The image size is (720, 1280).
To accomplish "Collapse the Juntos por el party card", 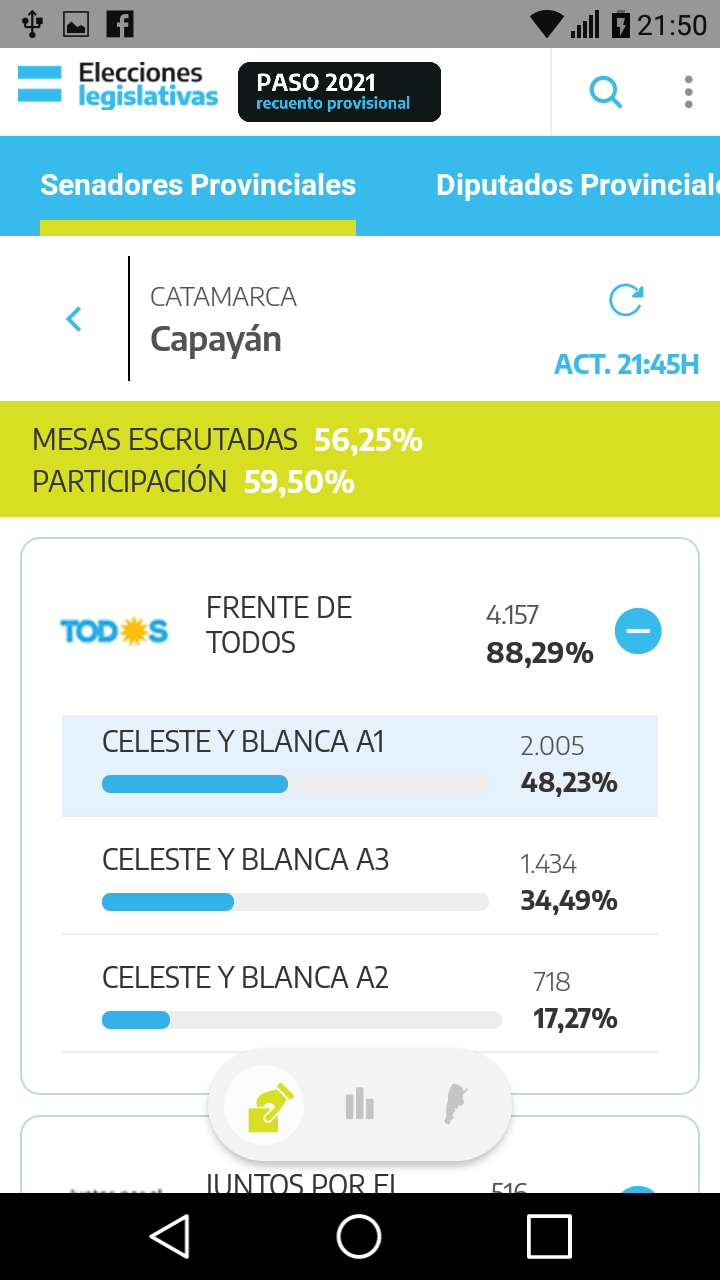I will pos(638,1190).
